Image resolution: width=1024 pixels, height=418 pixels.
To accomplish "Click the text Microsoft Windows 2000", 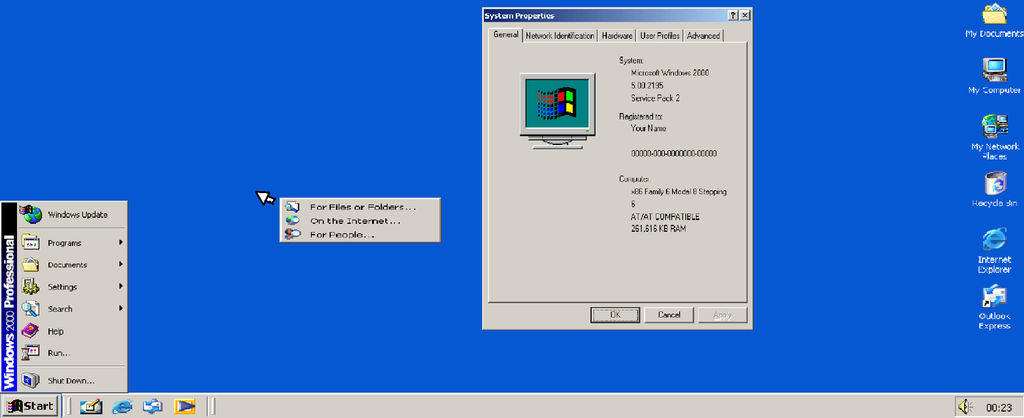I will coord(669,73).
